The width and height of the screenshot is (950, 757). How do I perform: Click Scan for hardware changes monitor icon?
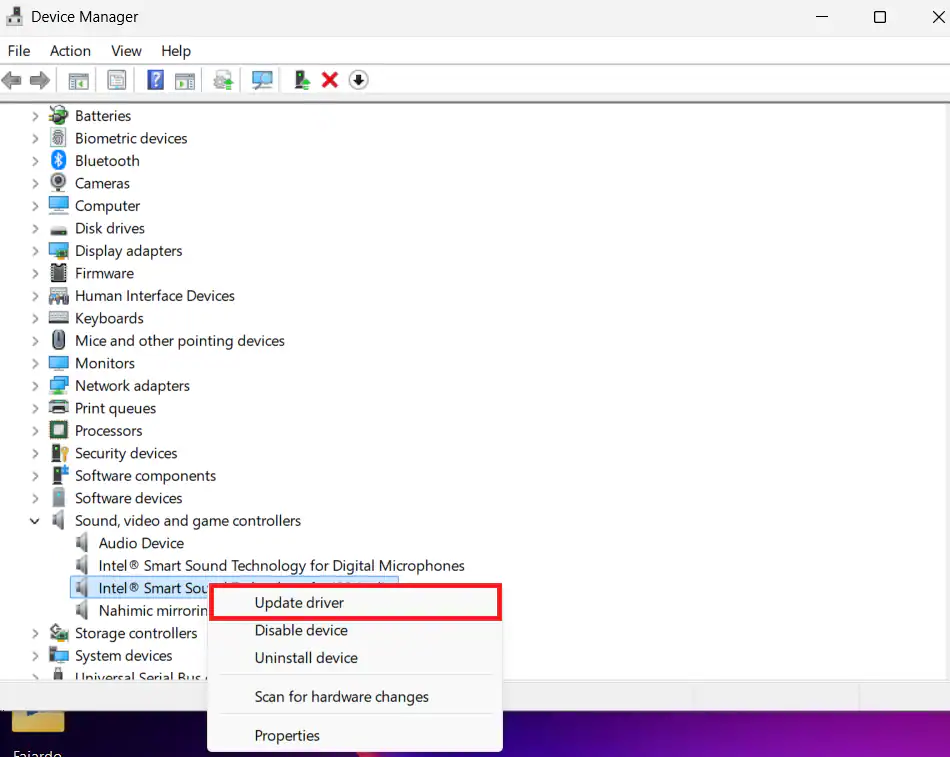coord(262,80)
